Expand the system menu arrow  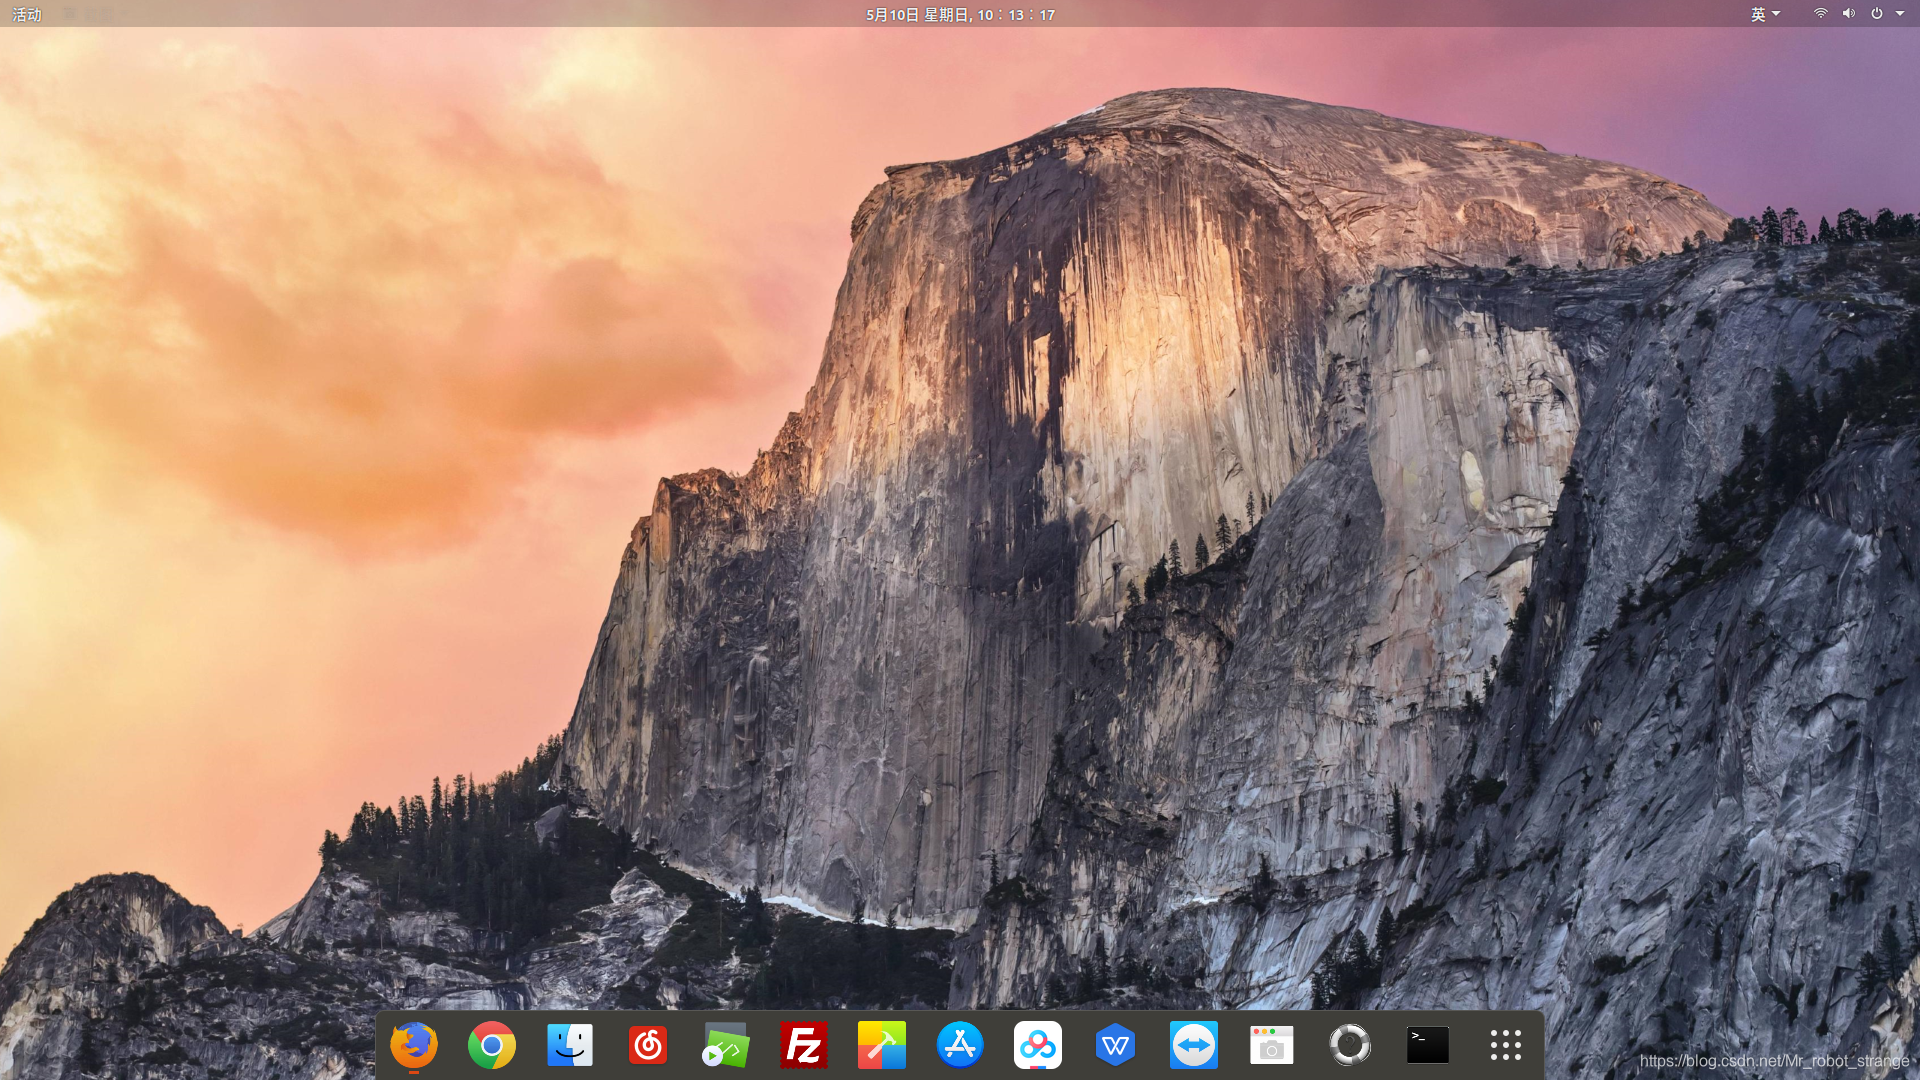click(x=1900, y=14)
